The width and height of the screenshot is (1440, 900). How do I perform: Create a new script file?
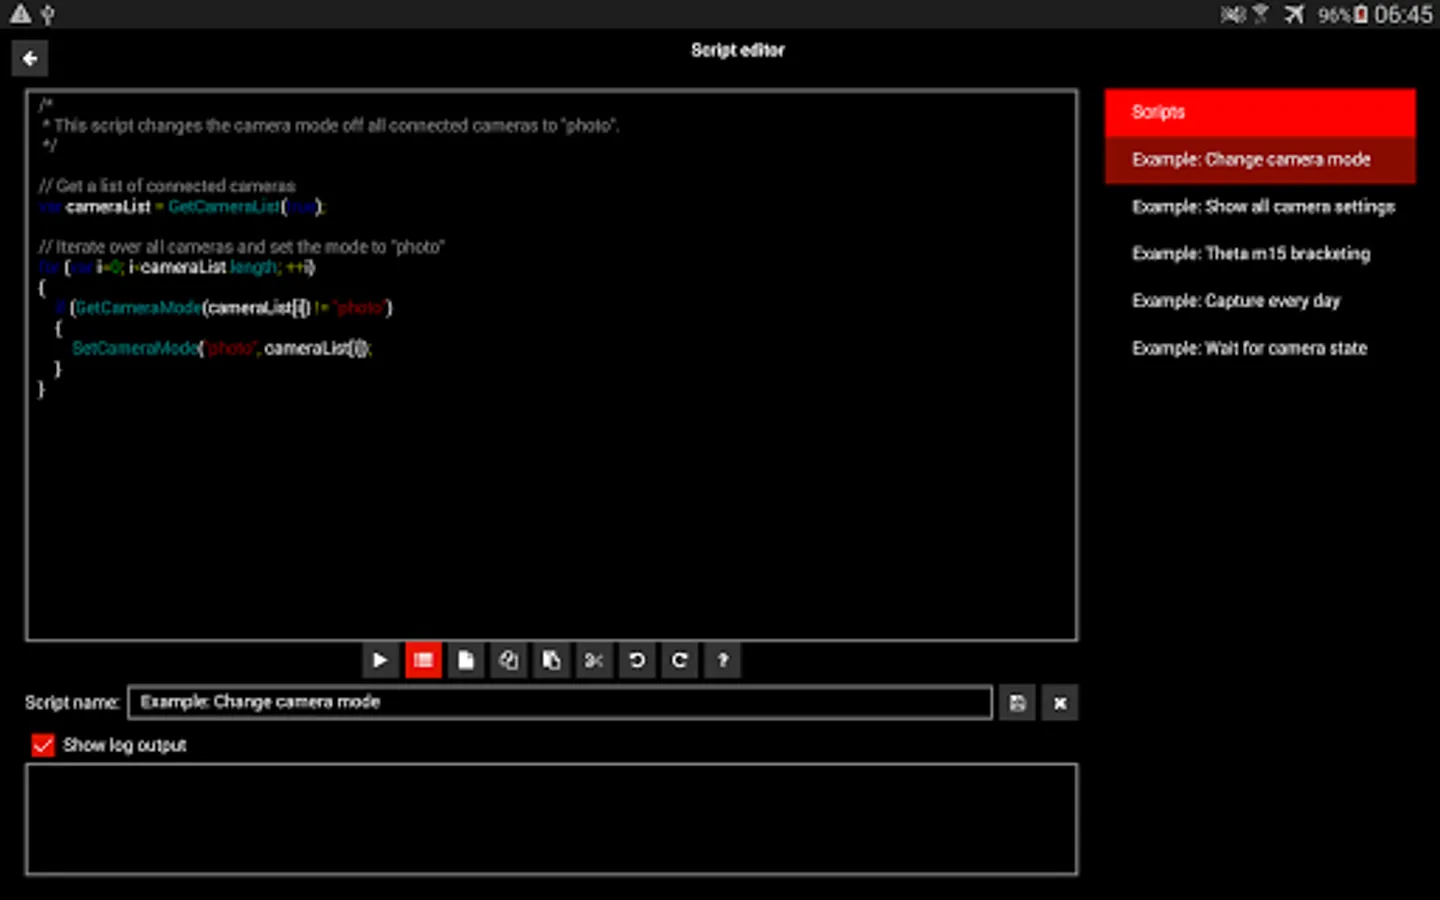(466, 660)
